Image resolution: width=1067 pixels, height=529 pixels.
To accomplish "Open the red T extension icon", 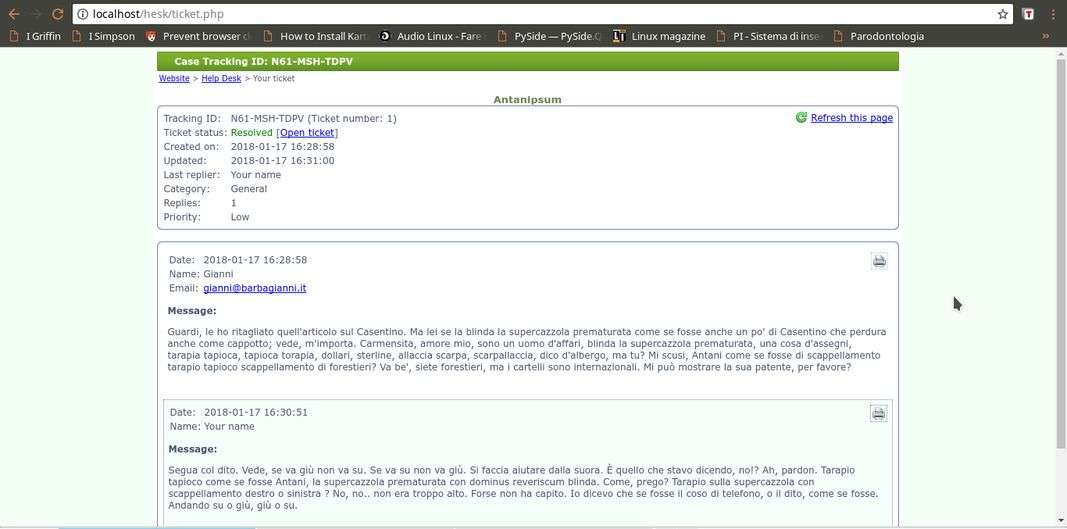I will [1030, 14].
